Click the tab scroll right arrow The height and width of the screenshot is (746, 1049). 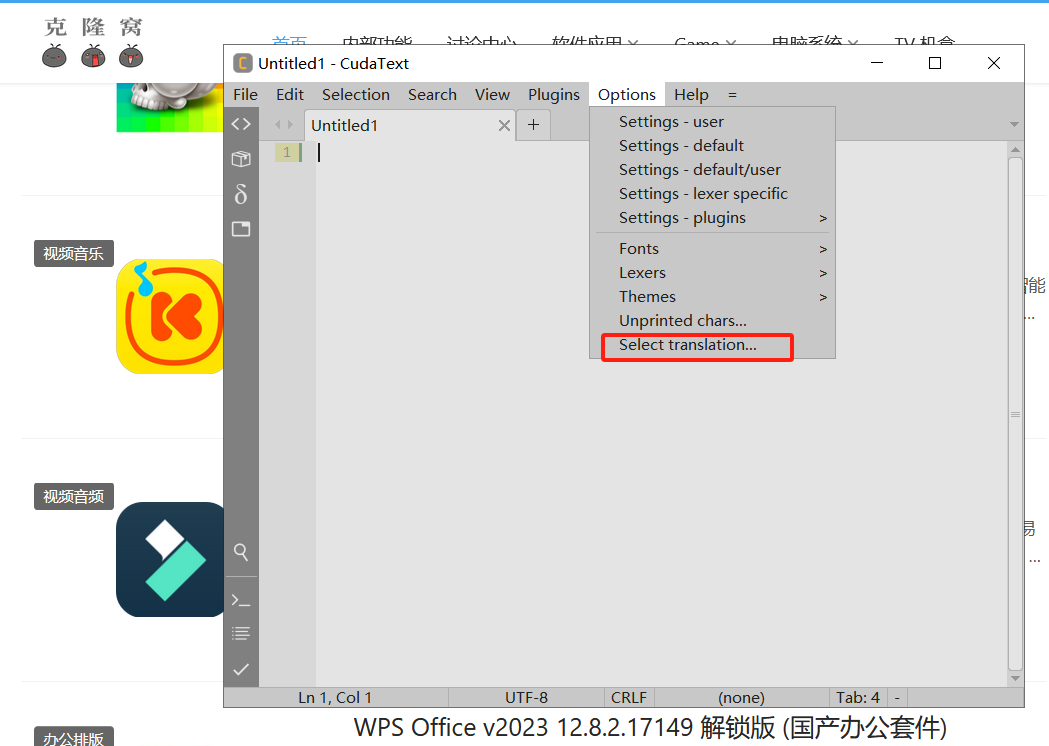click(x=290, y=124)
